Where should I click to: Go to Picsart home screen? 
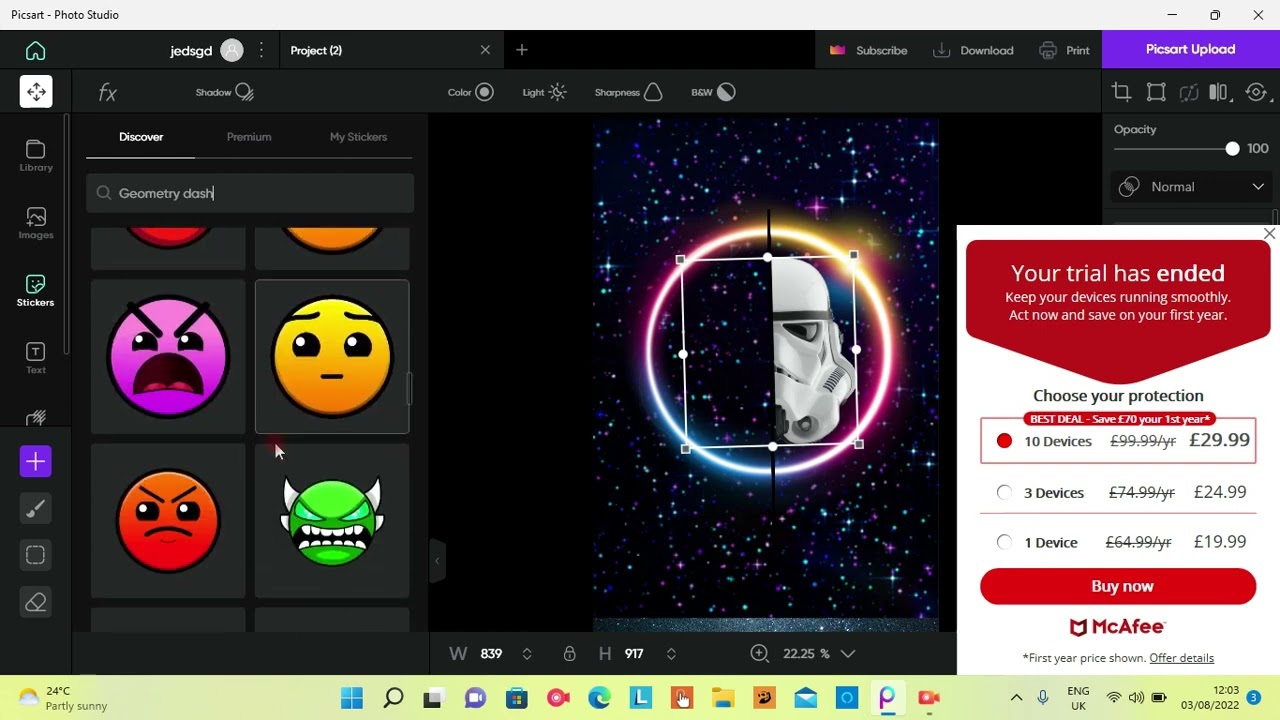(x=36, y=50)
